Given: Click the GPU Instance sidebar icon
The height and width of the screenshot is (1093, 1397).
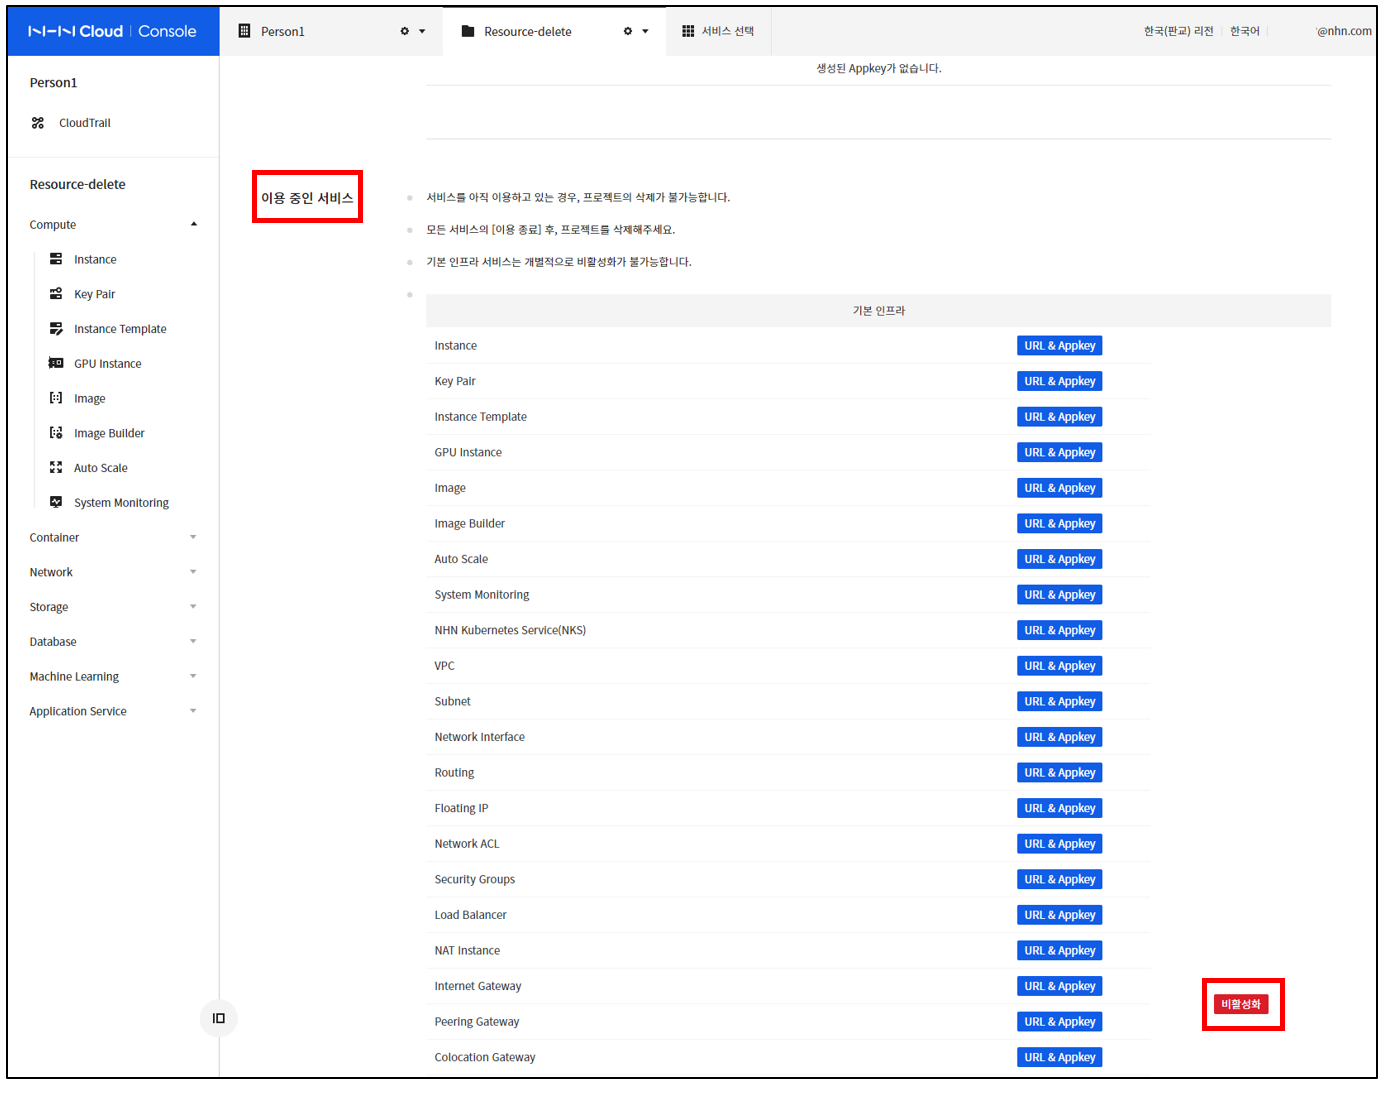Looking at the screenshot, I should tap(56, 364).
